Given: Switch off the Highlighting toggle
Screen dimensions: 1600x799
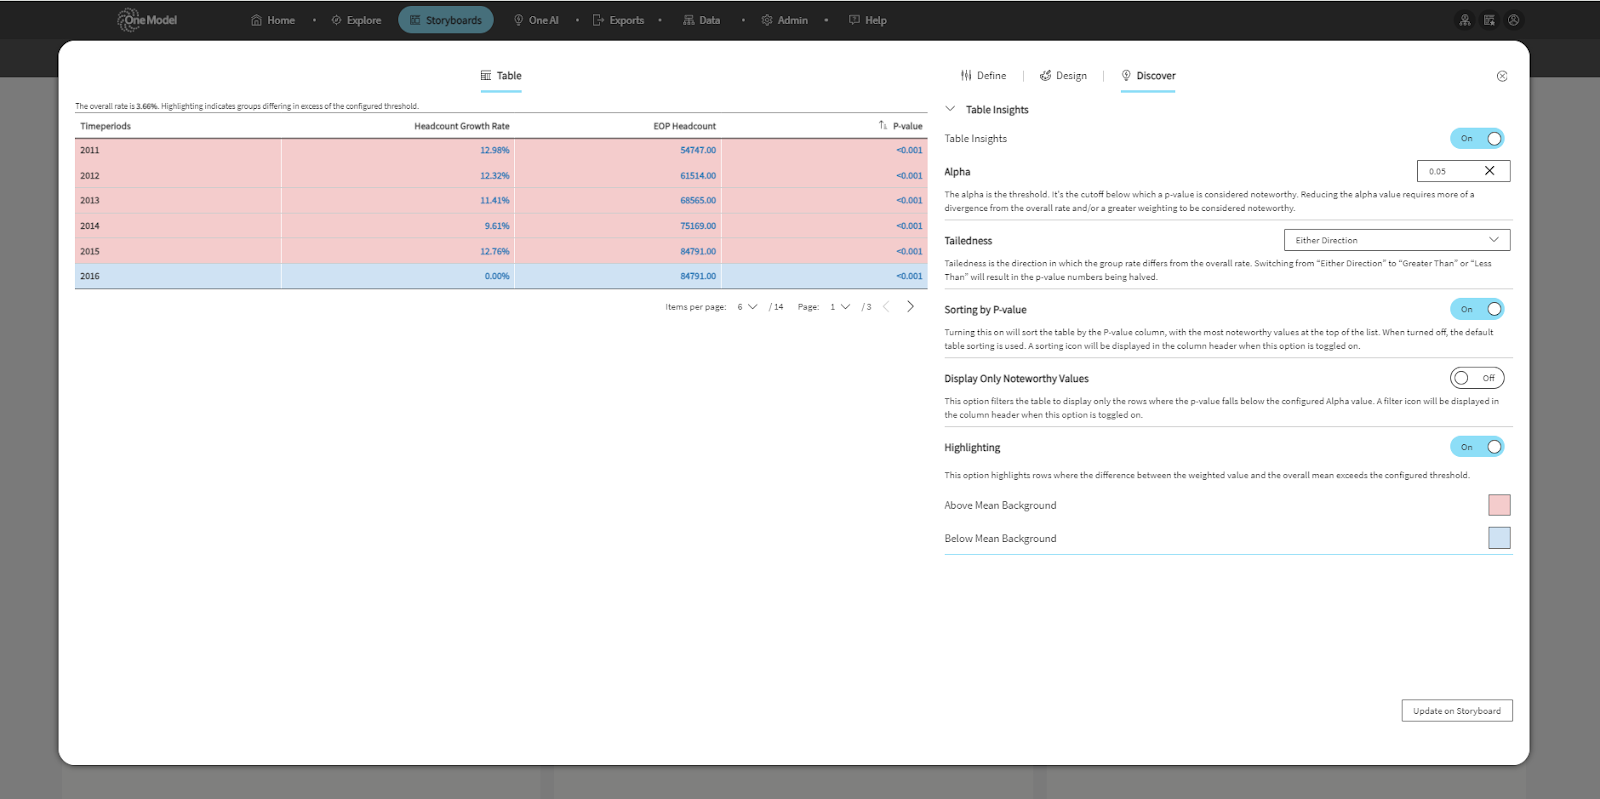Looking at the screenshot, I should point(1477,447).
